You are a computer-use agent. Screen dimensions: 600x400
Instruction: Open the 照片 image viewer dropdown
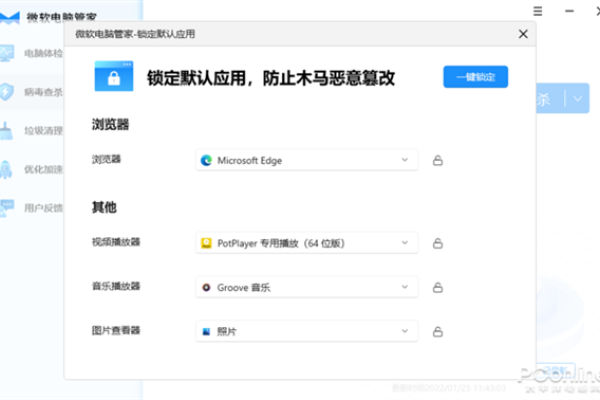[307, 331]
